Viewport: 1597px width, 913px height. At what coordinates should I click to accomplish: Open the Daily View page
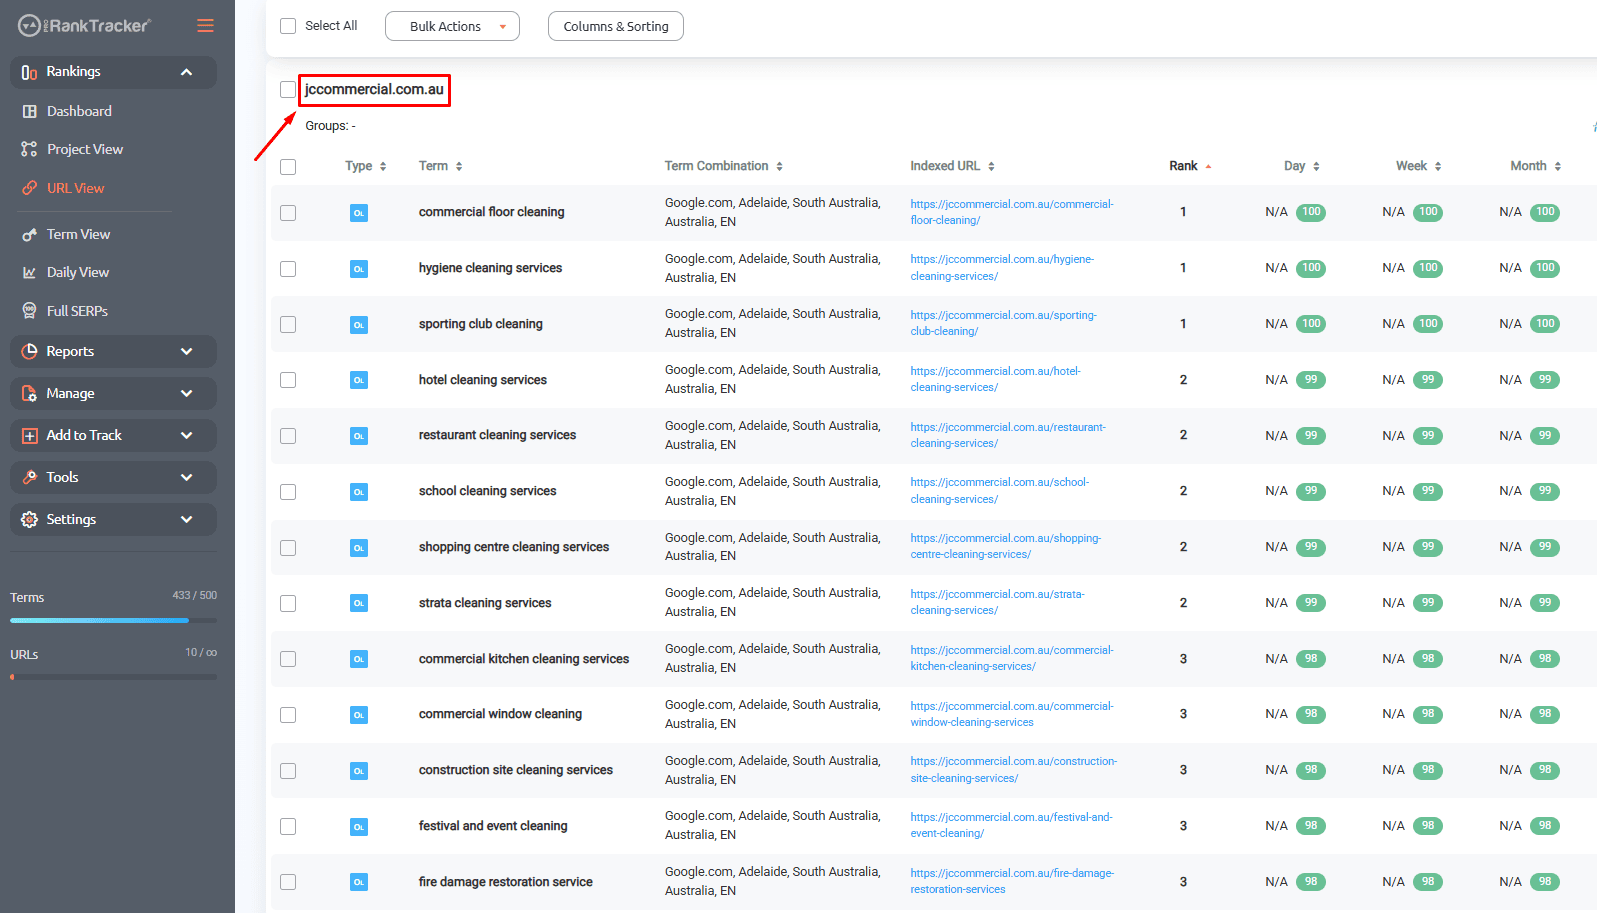click(x=78, y=272)
